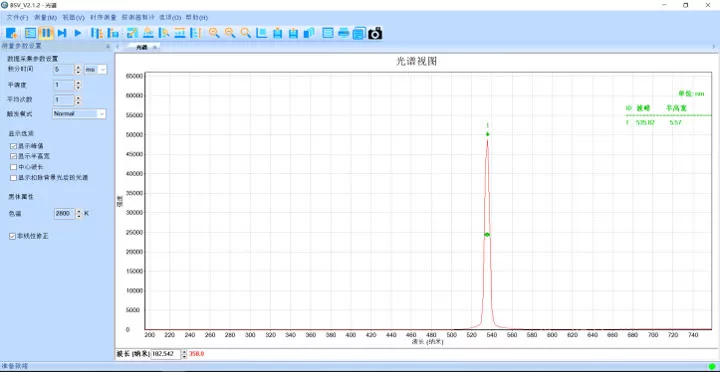Click the peak wavelength value 535.82

coord(646,123)
